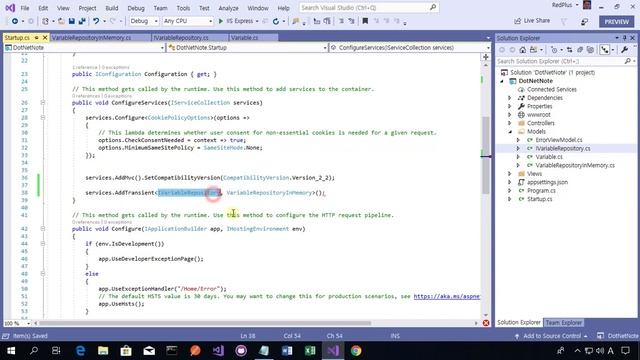This screenshot has height=360, width=640.
Task: Toggle pin on Startup.cs tab
Action: [x=36, y=38]
